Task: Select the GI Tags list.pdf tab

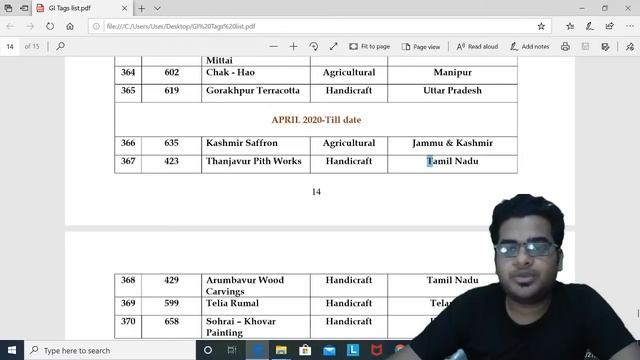Action: (x=82, y=8)
